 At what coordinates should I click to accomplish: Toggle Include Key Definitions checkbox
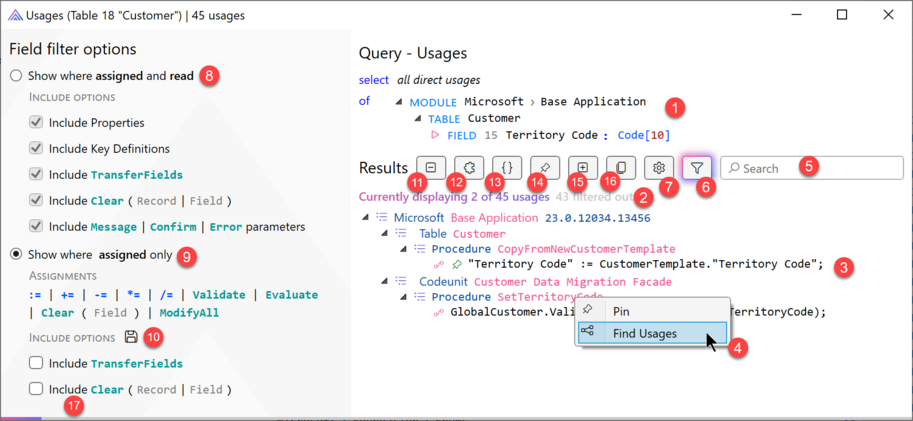point(36,148)
